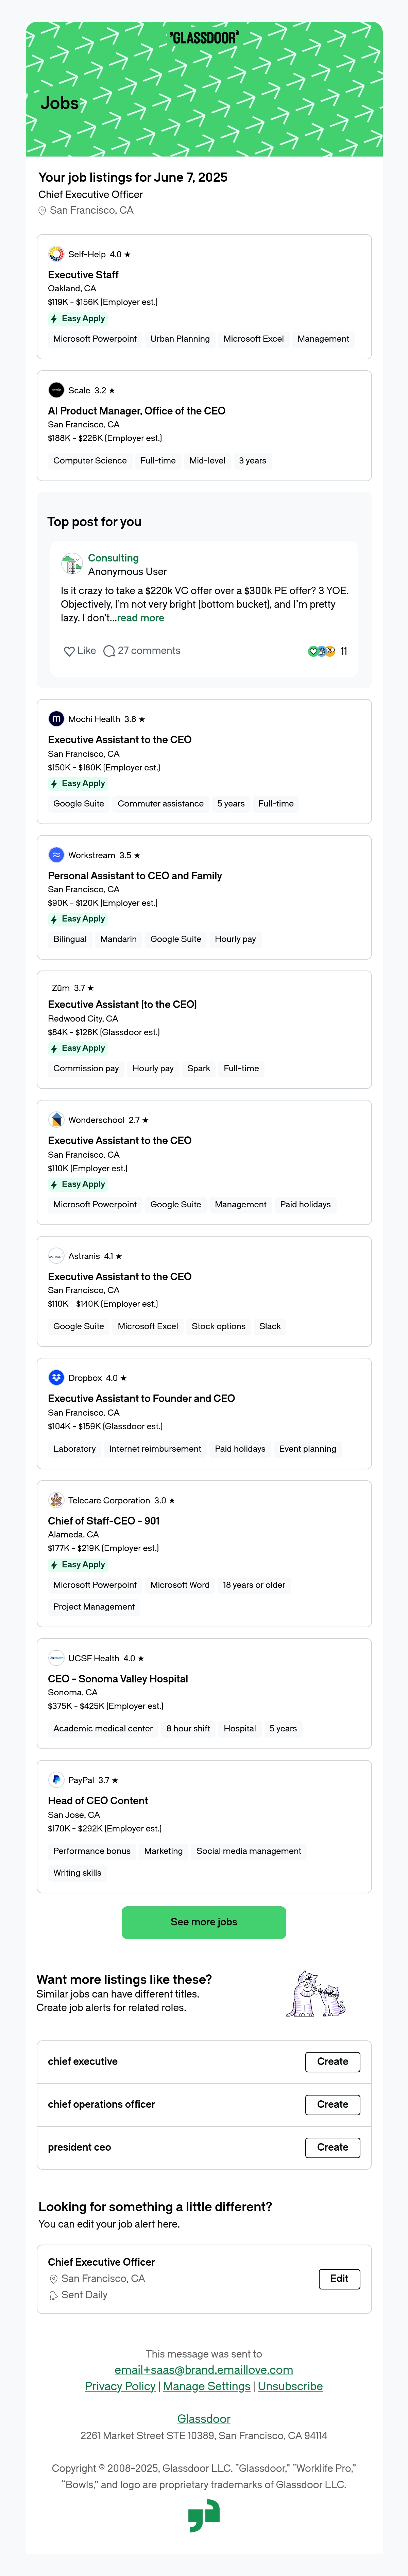Open the CEO - Sonoma Valley Hospital job
408x2576 pixels.
point(118,1679)
